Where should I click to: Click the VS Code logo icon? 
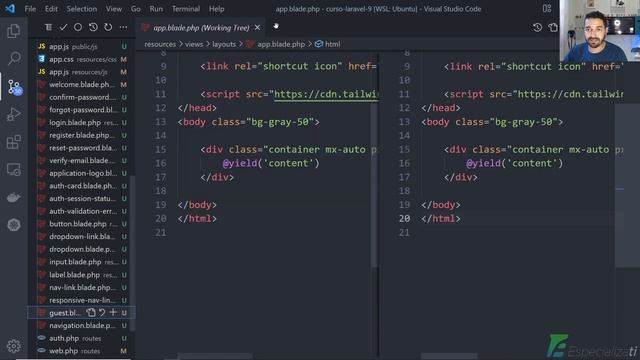[x=10, y=9]
